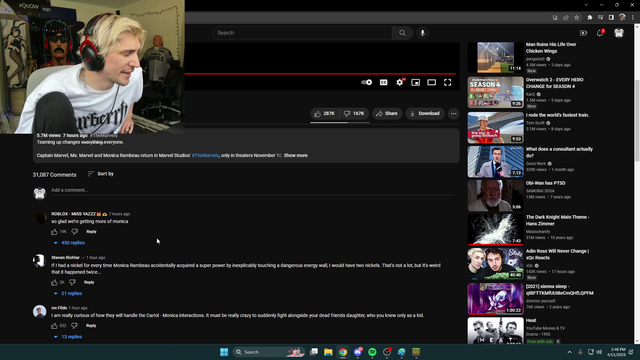
Task: Open 'Man Ruins His Life Over Chicken Wings'
Action: [551, 48]
